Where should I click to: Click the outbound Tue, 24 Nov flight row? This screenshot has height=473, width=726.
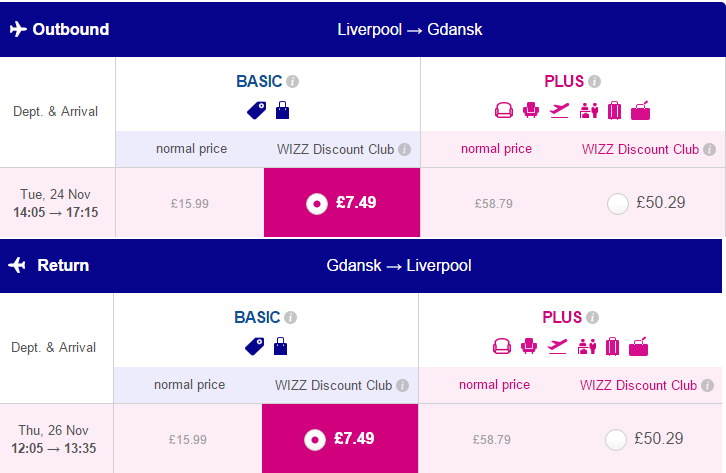(363, 203)
